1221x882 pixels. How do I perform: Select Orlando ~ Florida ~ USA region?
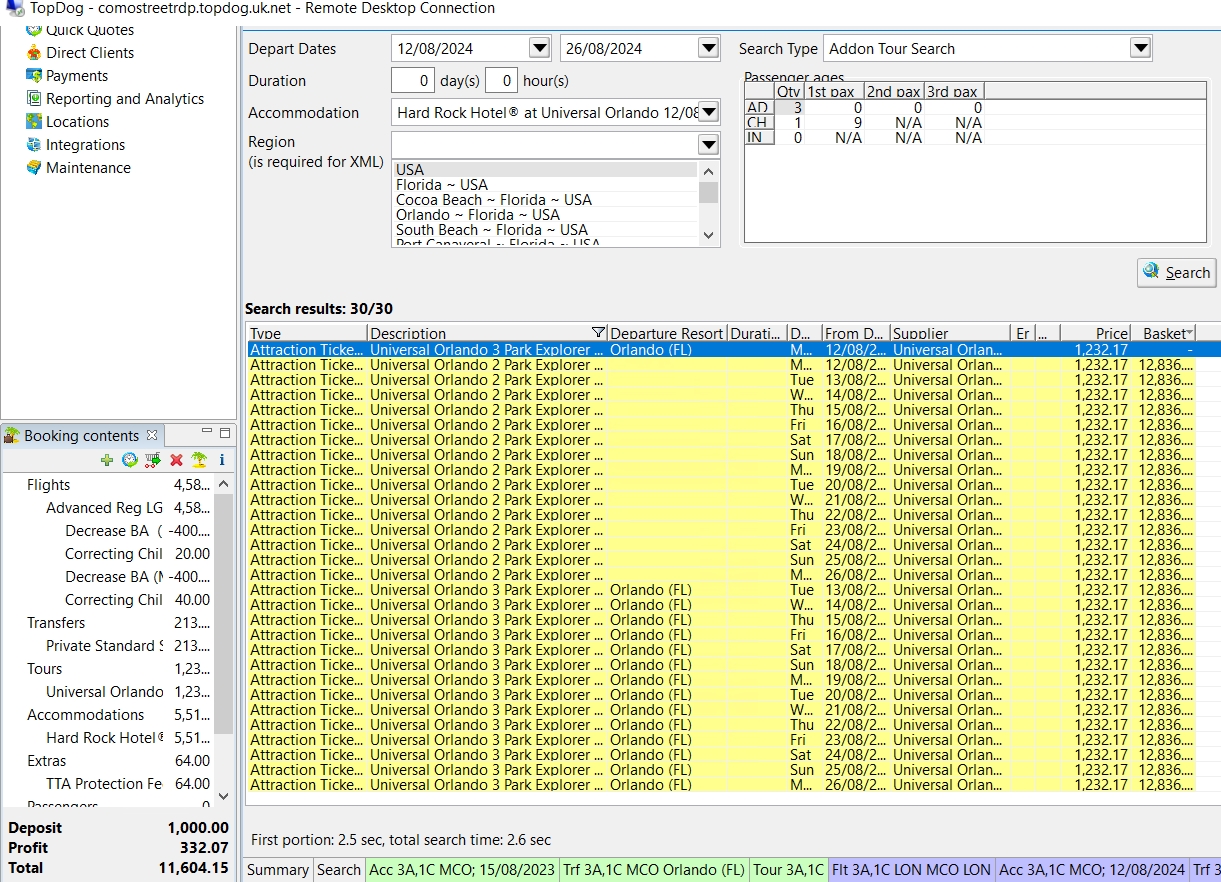477,215
